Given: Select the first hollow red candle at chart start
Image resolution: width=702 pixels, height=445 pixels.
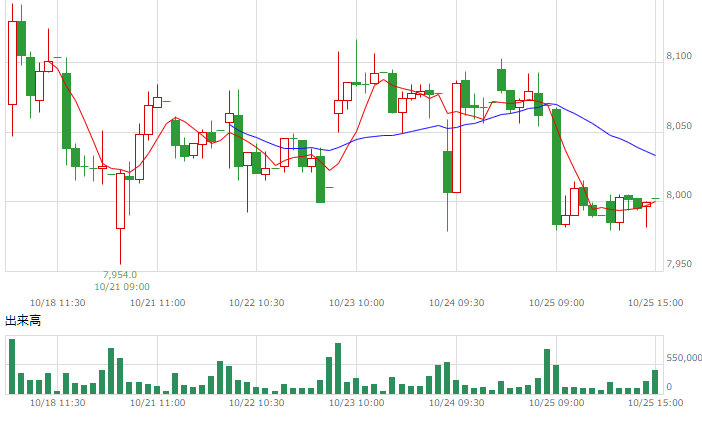Looking at the screenshot, I should click(x=13, y=63).
